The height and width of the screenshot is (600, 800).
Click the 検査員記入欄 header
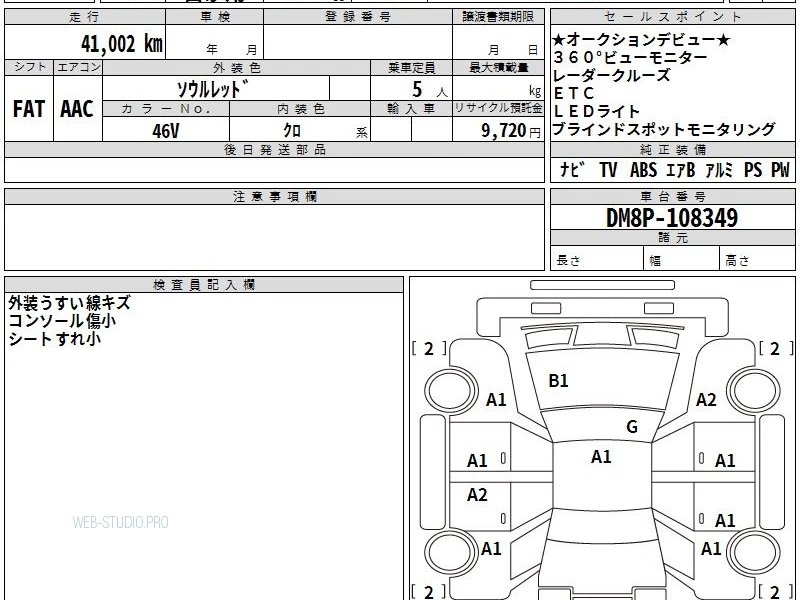point(204,285)
